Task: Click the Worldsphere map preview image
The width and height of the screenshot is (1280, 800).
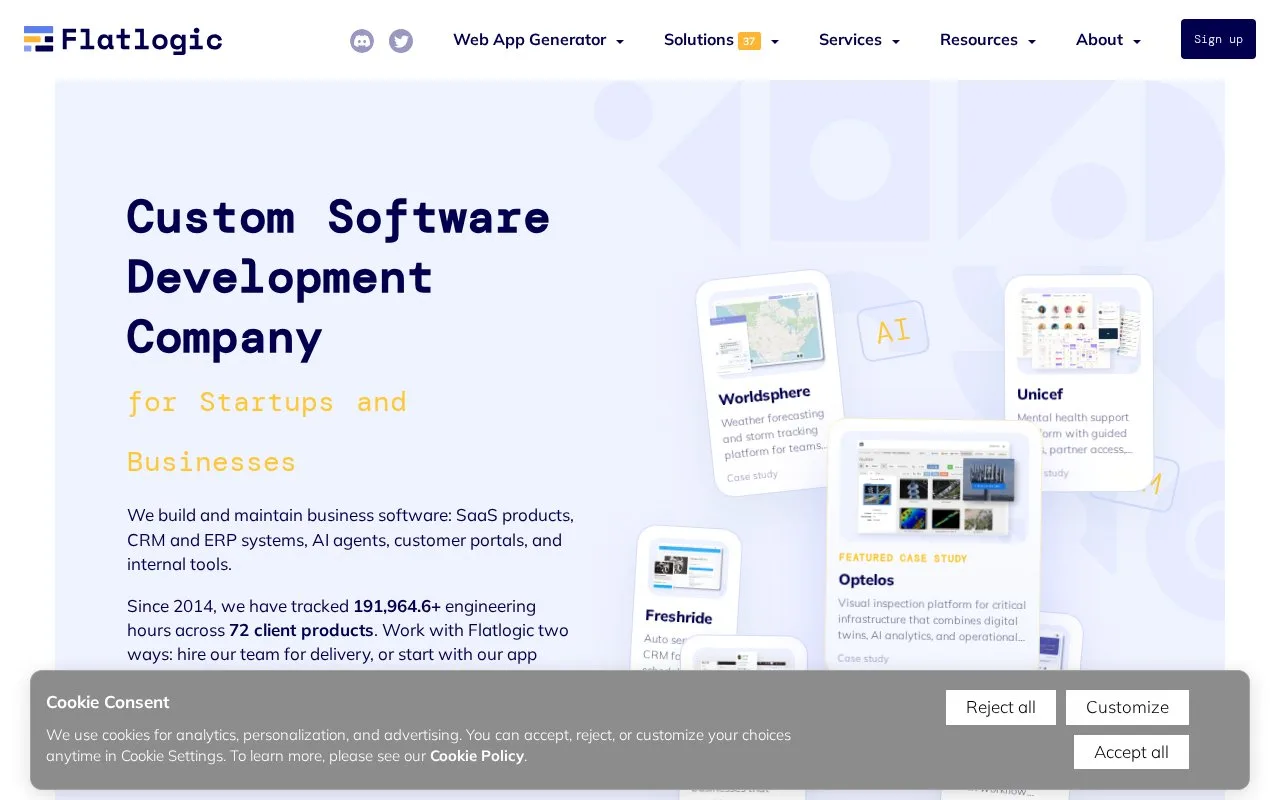Action: (x=767, y=329)
